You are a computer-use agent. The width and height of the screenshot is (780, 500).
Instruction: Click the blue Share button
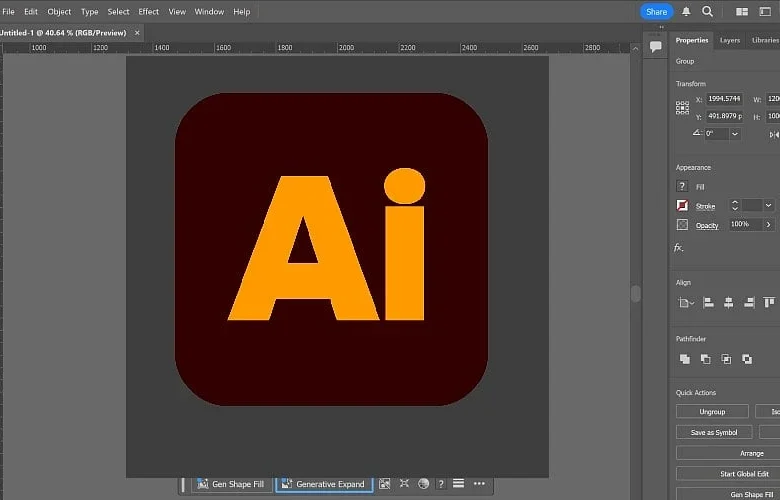point(657,12)
